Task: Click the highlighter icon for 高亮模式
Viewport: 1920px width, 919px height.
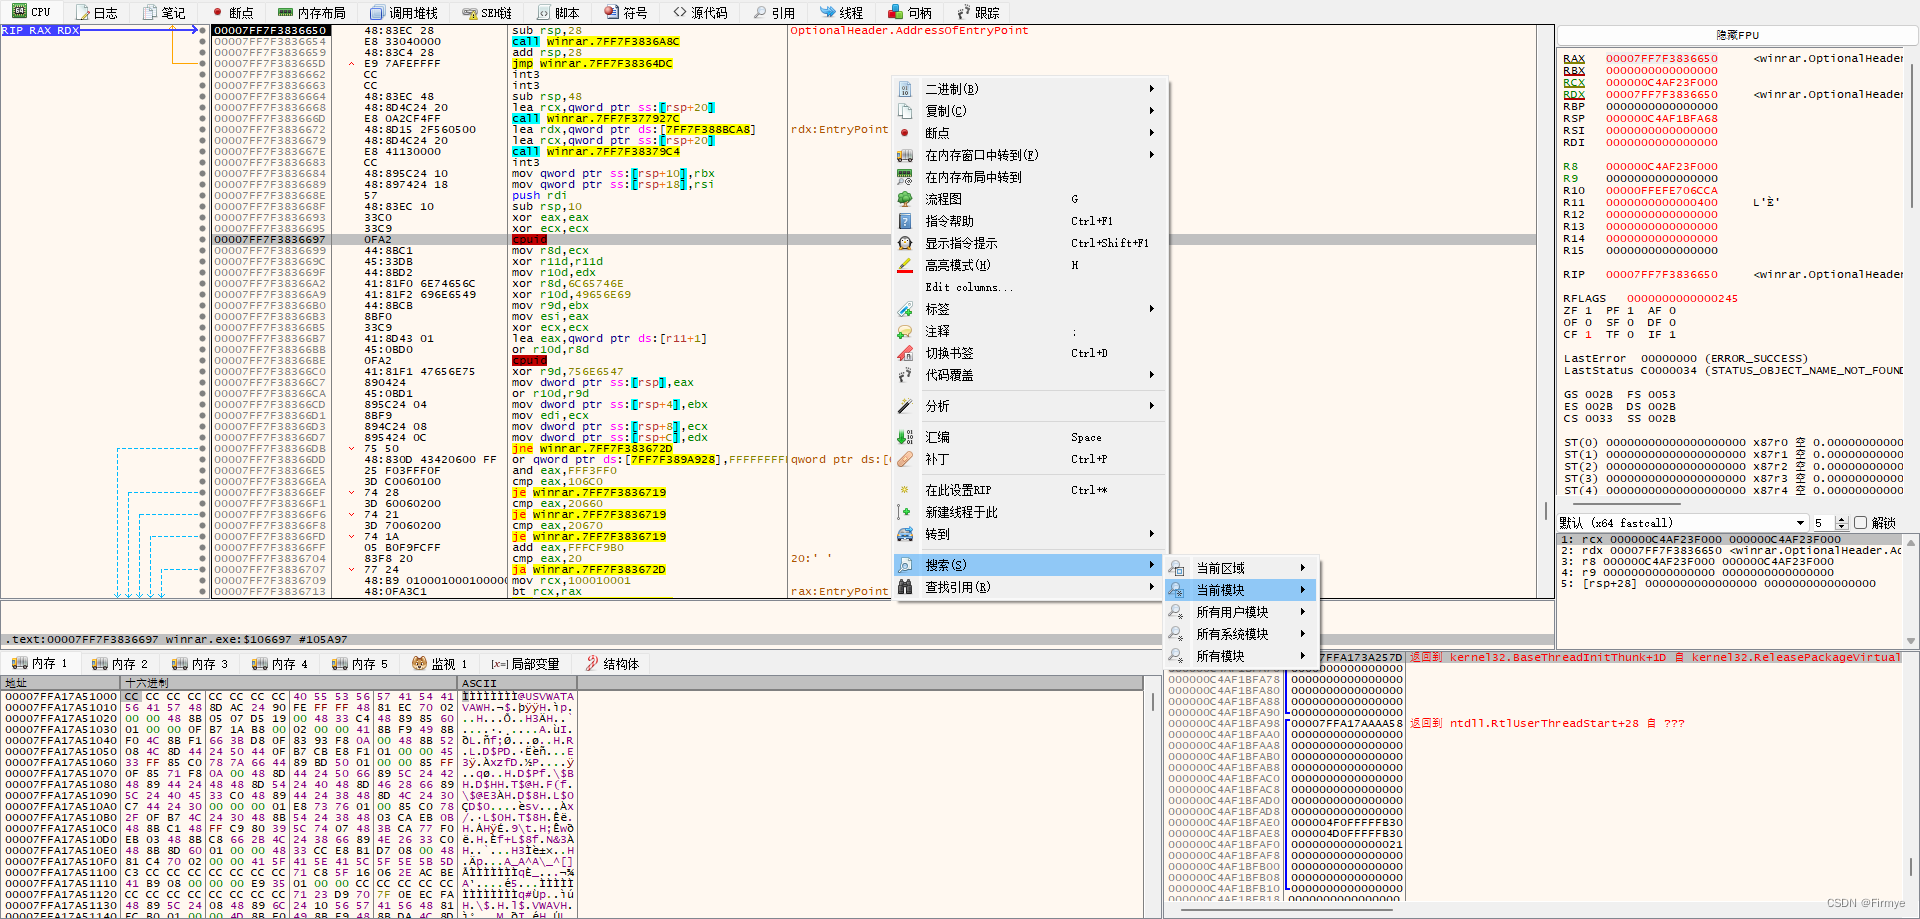Action: 905,265
